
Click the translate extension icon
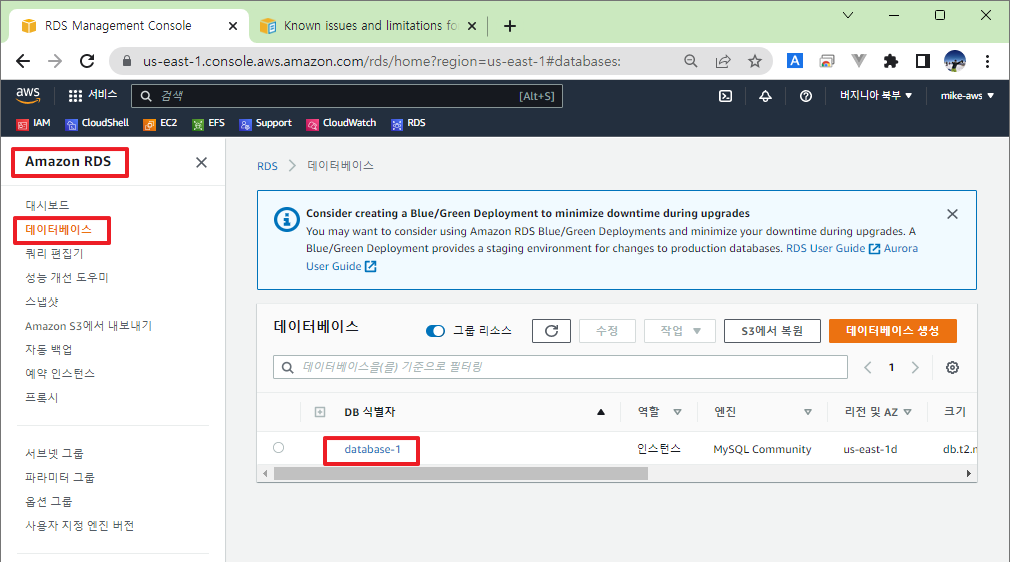[795, 61]
